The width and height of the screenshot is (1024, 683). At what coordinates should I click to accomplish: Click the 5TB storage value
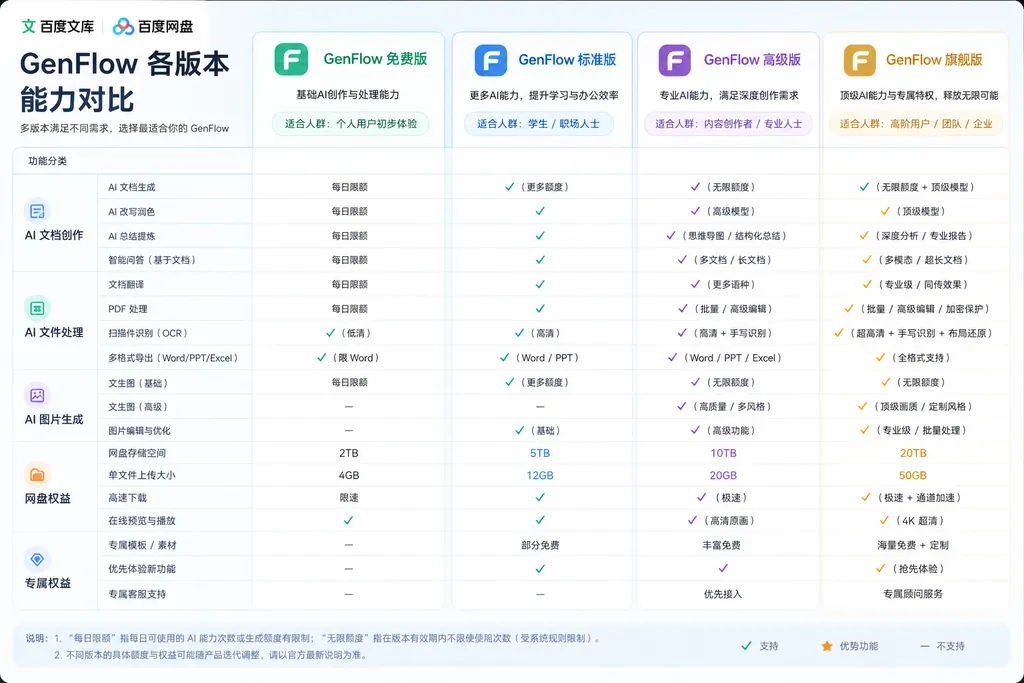coord(540,453)
